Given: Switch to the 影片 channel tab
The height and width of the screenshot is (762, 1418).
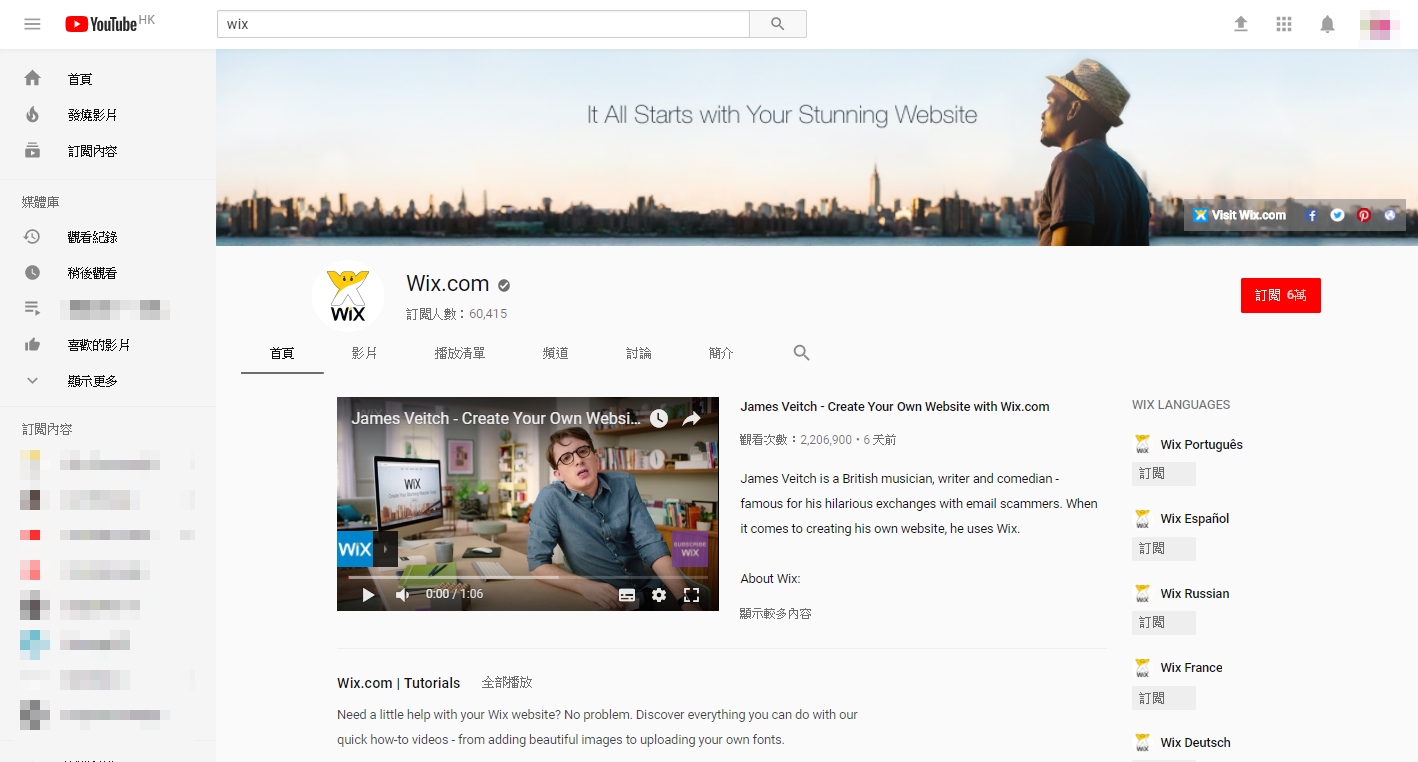Looking at the screenshot, I should tap(364, 353).
